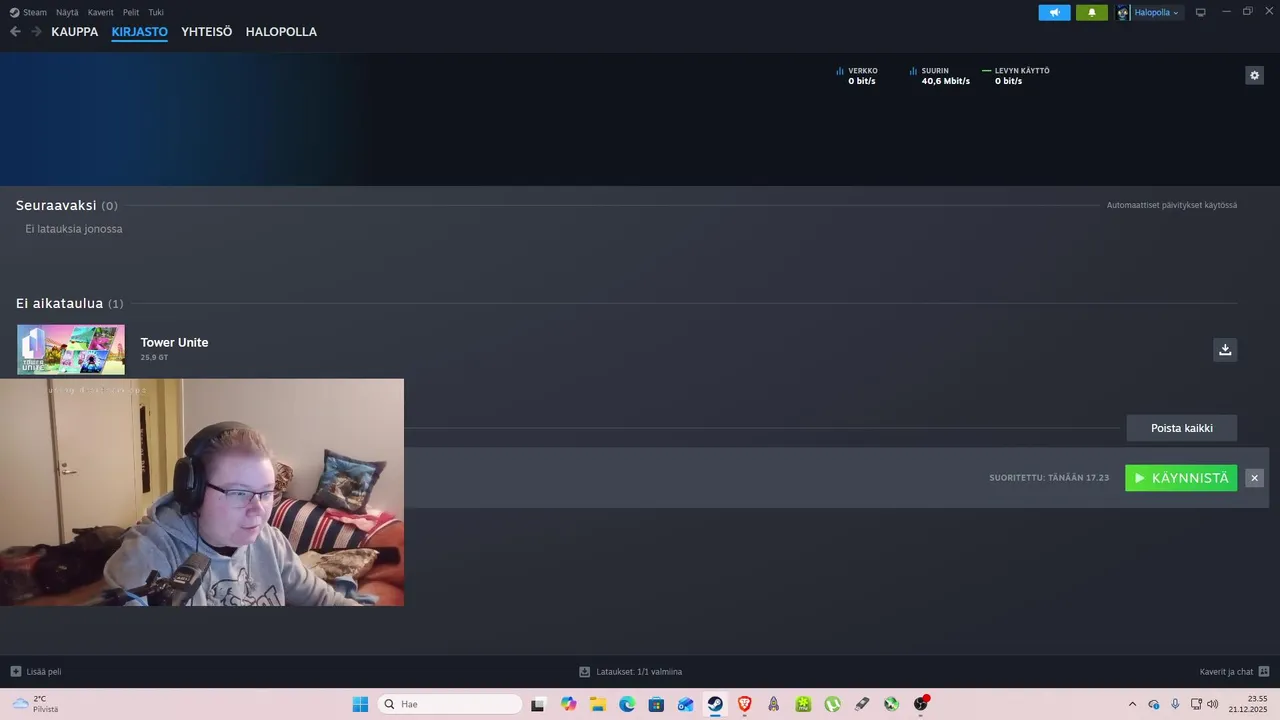Go forward with the right arrow
The image size is (1280, 720).
point(36,32)
